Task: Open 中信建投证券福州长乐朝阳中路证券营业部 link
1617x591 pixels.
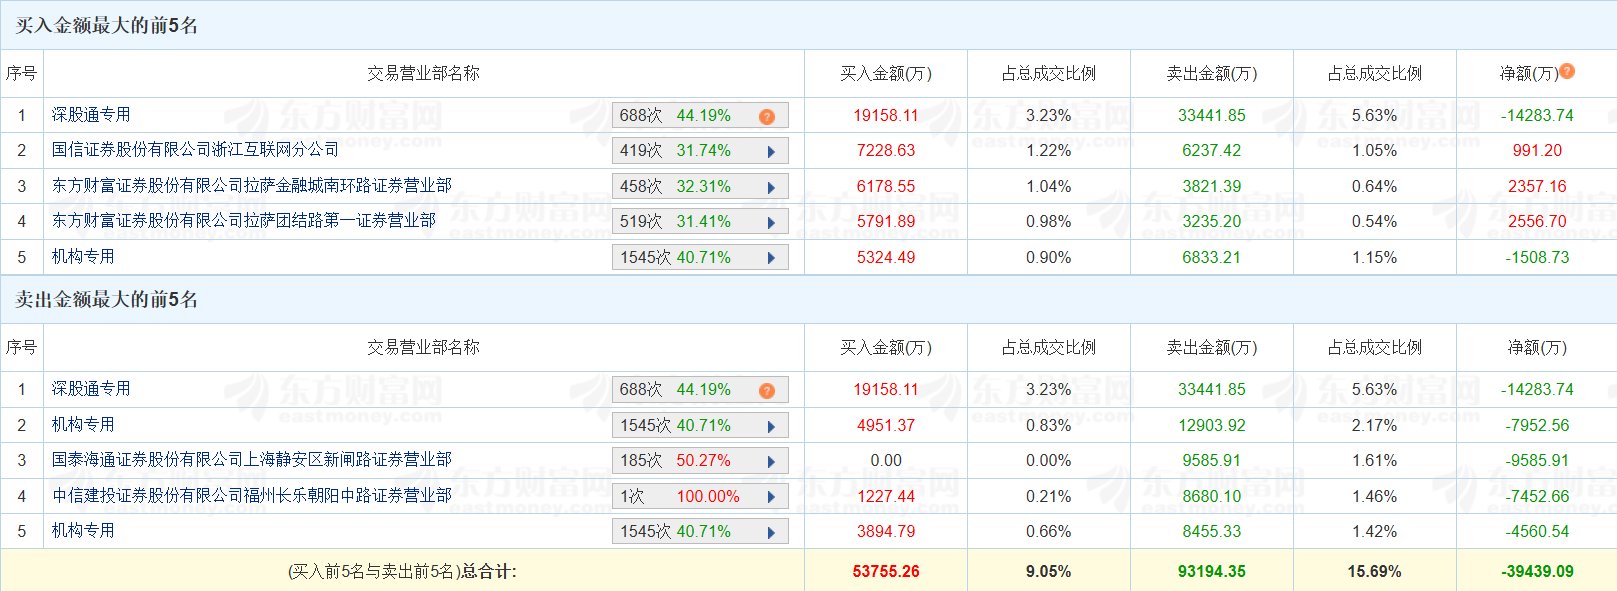Action: tap(251, 496)
